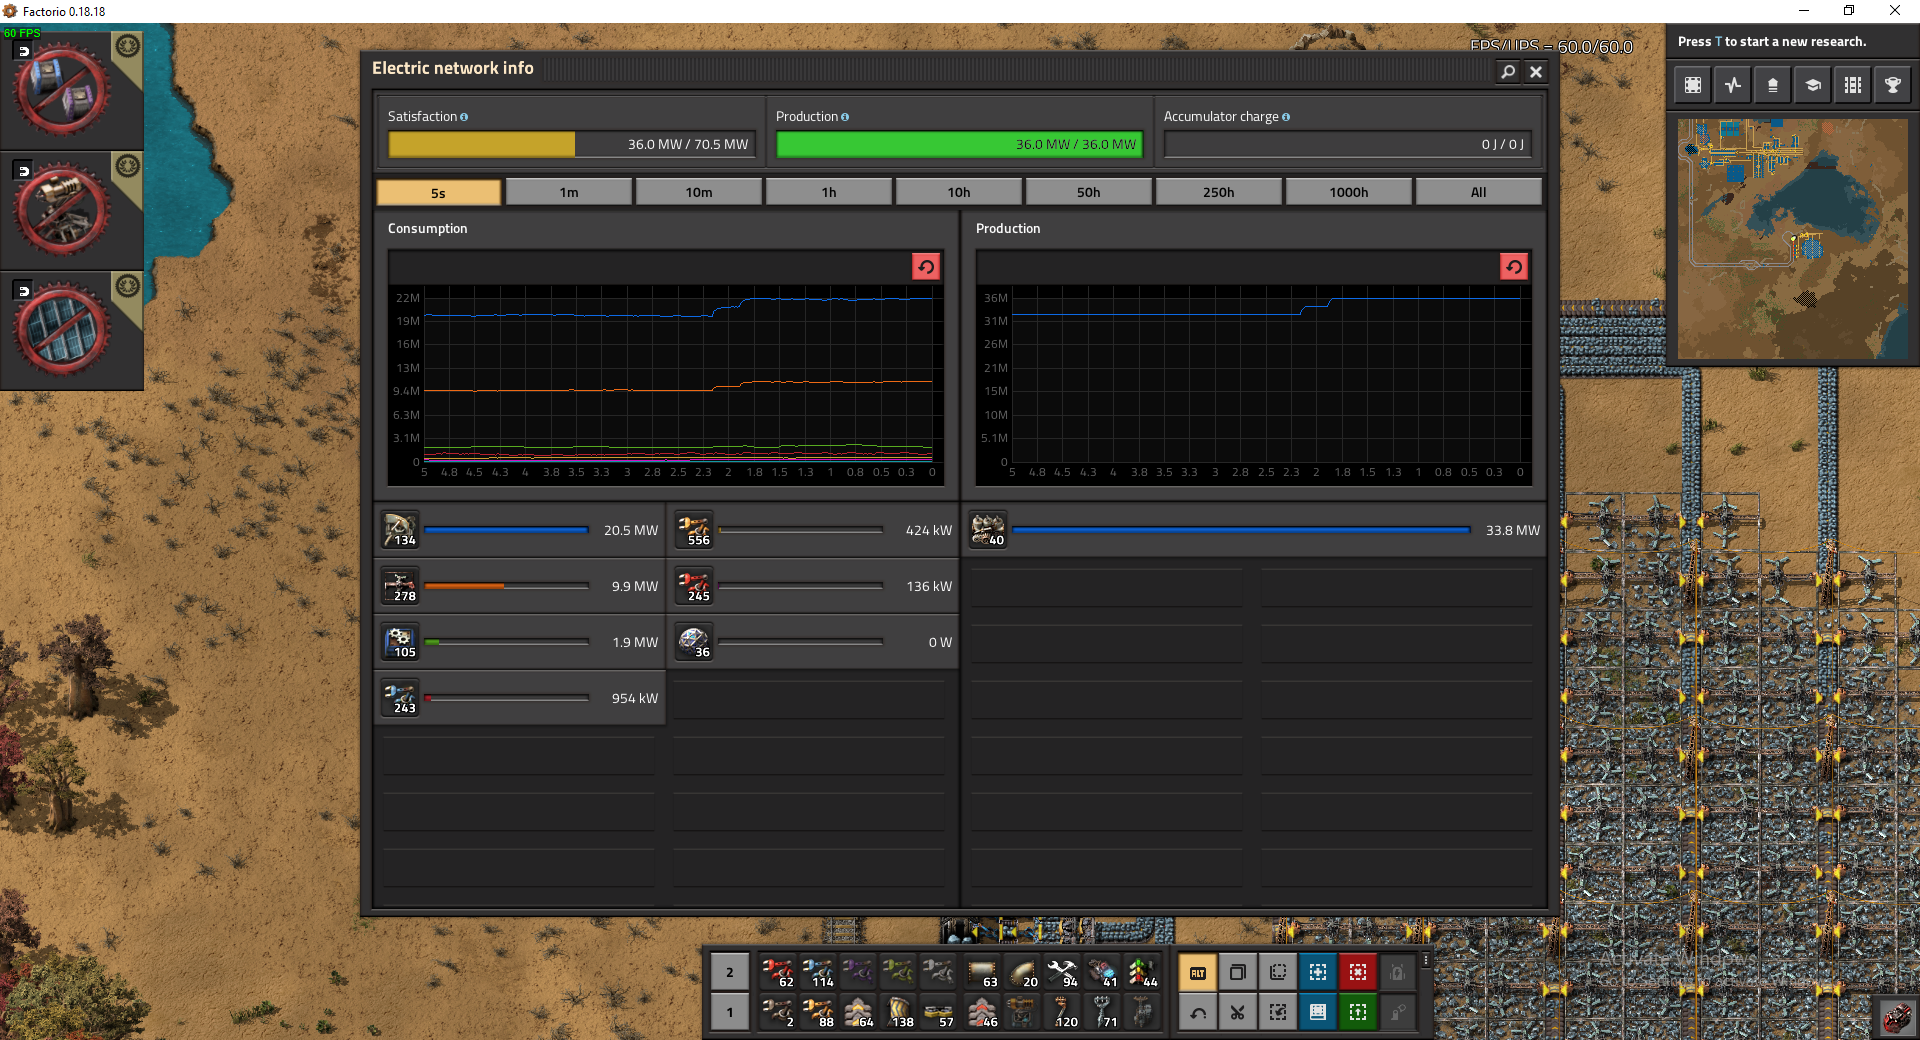Click the dashed-square import string shortcut with arrow
Image resolution: width=1920 pixels, height=1040 pixels.
click(1278, 1012)
